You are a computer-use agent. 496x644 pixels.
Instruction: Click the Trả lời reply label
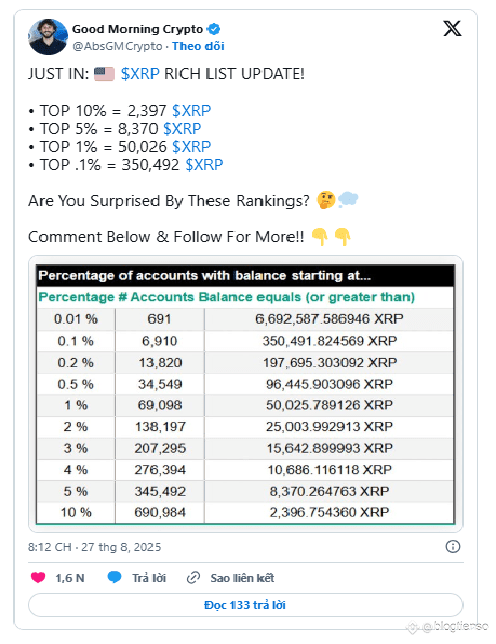coord(149,578)
